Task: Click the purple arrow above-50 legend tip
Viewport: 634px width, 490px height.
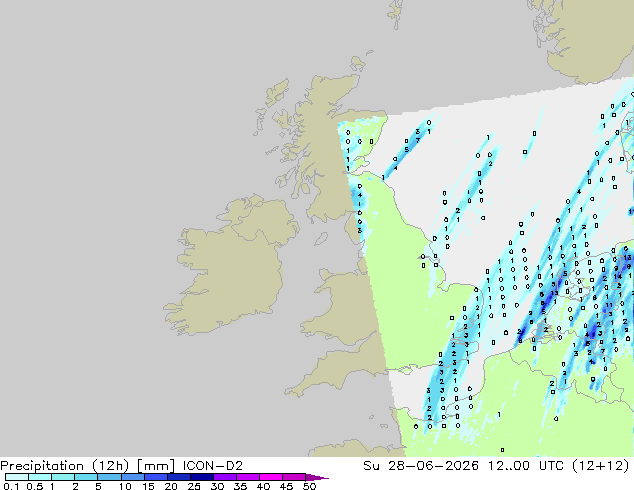Action: pyautogui.click(x=317, y=477)
